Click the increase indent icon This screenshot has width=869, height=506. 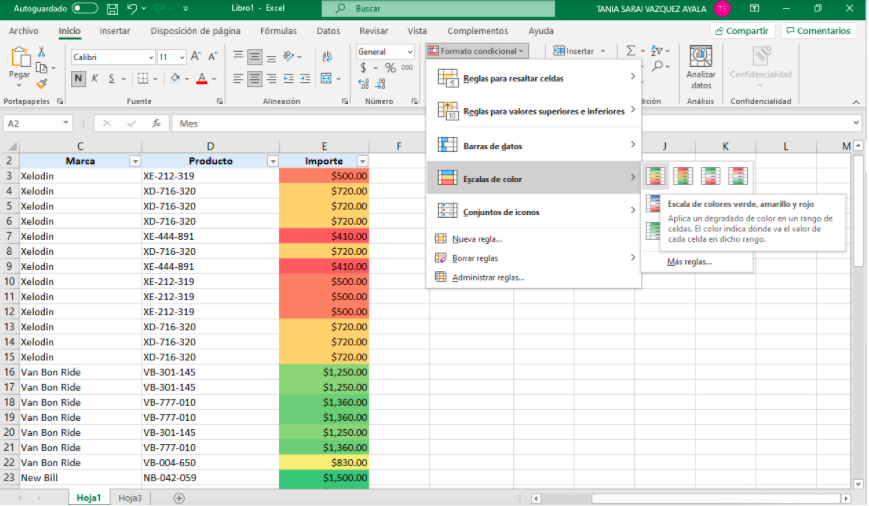click(305, 79)
